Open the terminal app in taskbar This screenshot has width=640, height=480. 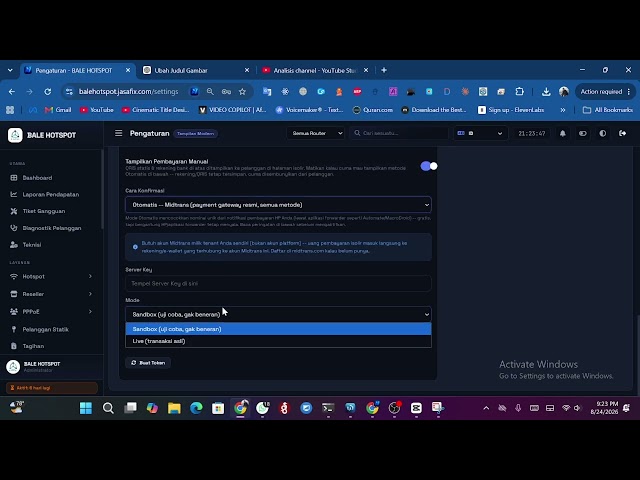328,408
